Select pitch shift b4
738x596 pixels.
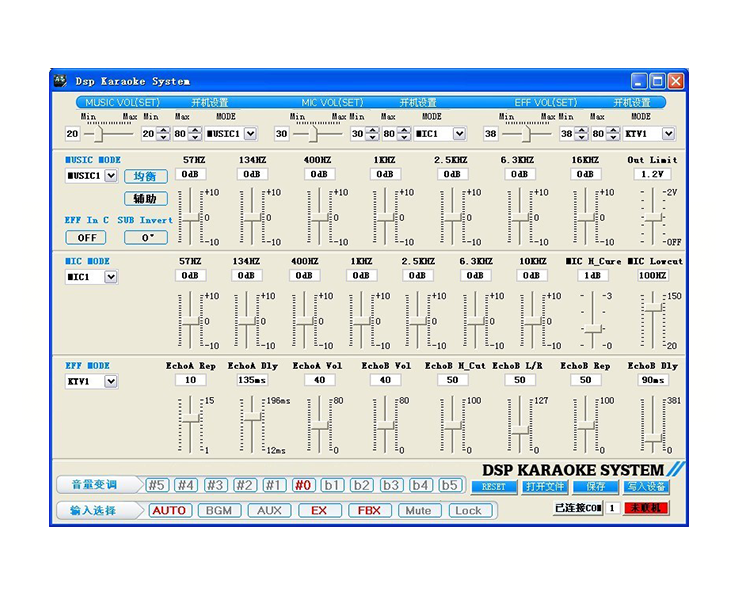click(x=420, y=485)
